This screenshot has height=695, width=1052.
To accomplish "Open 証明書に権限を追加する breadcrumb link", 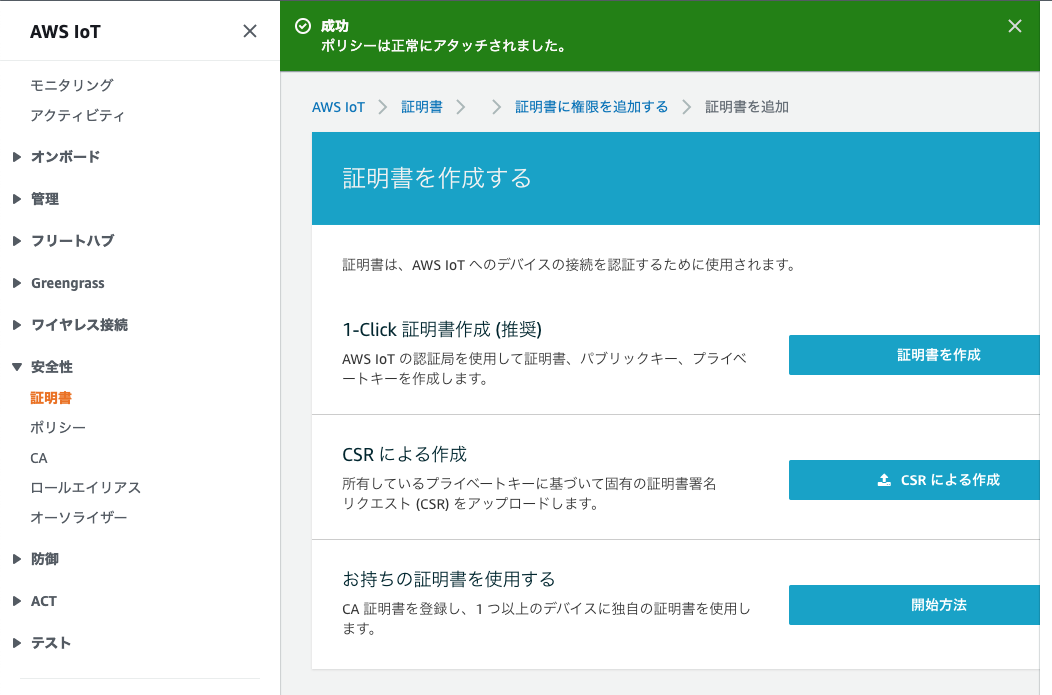I will tap(591, 107).
